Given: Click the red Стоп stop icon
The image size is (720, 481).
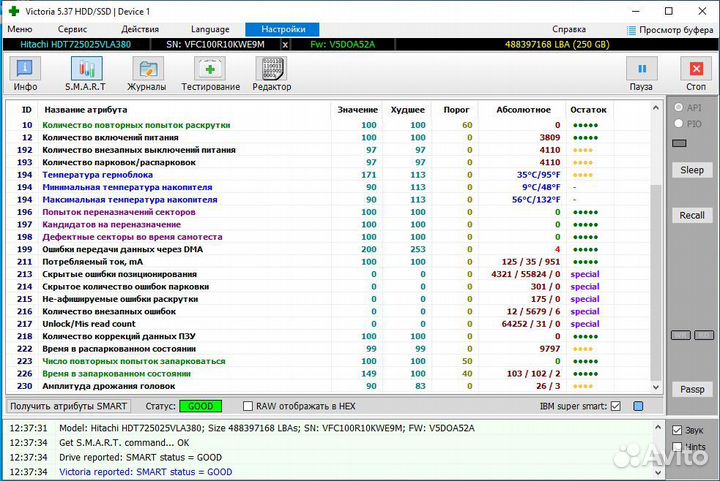Looking at the screenshot, I should click(695, 69).
